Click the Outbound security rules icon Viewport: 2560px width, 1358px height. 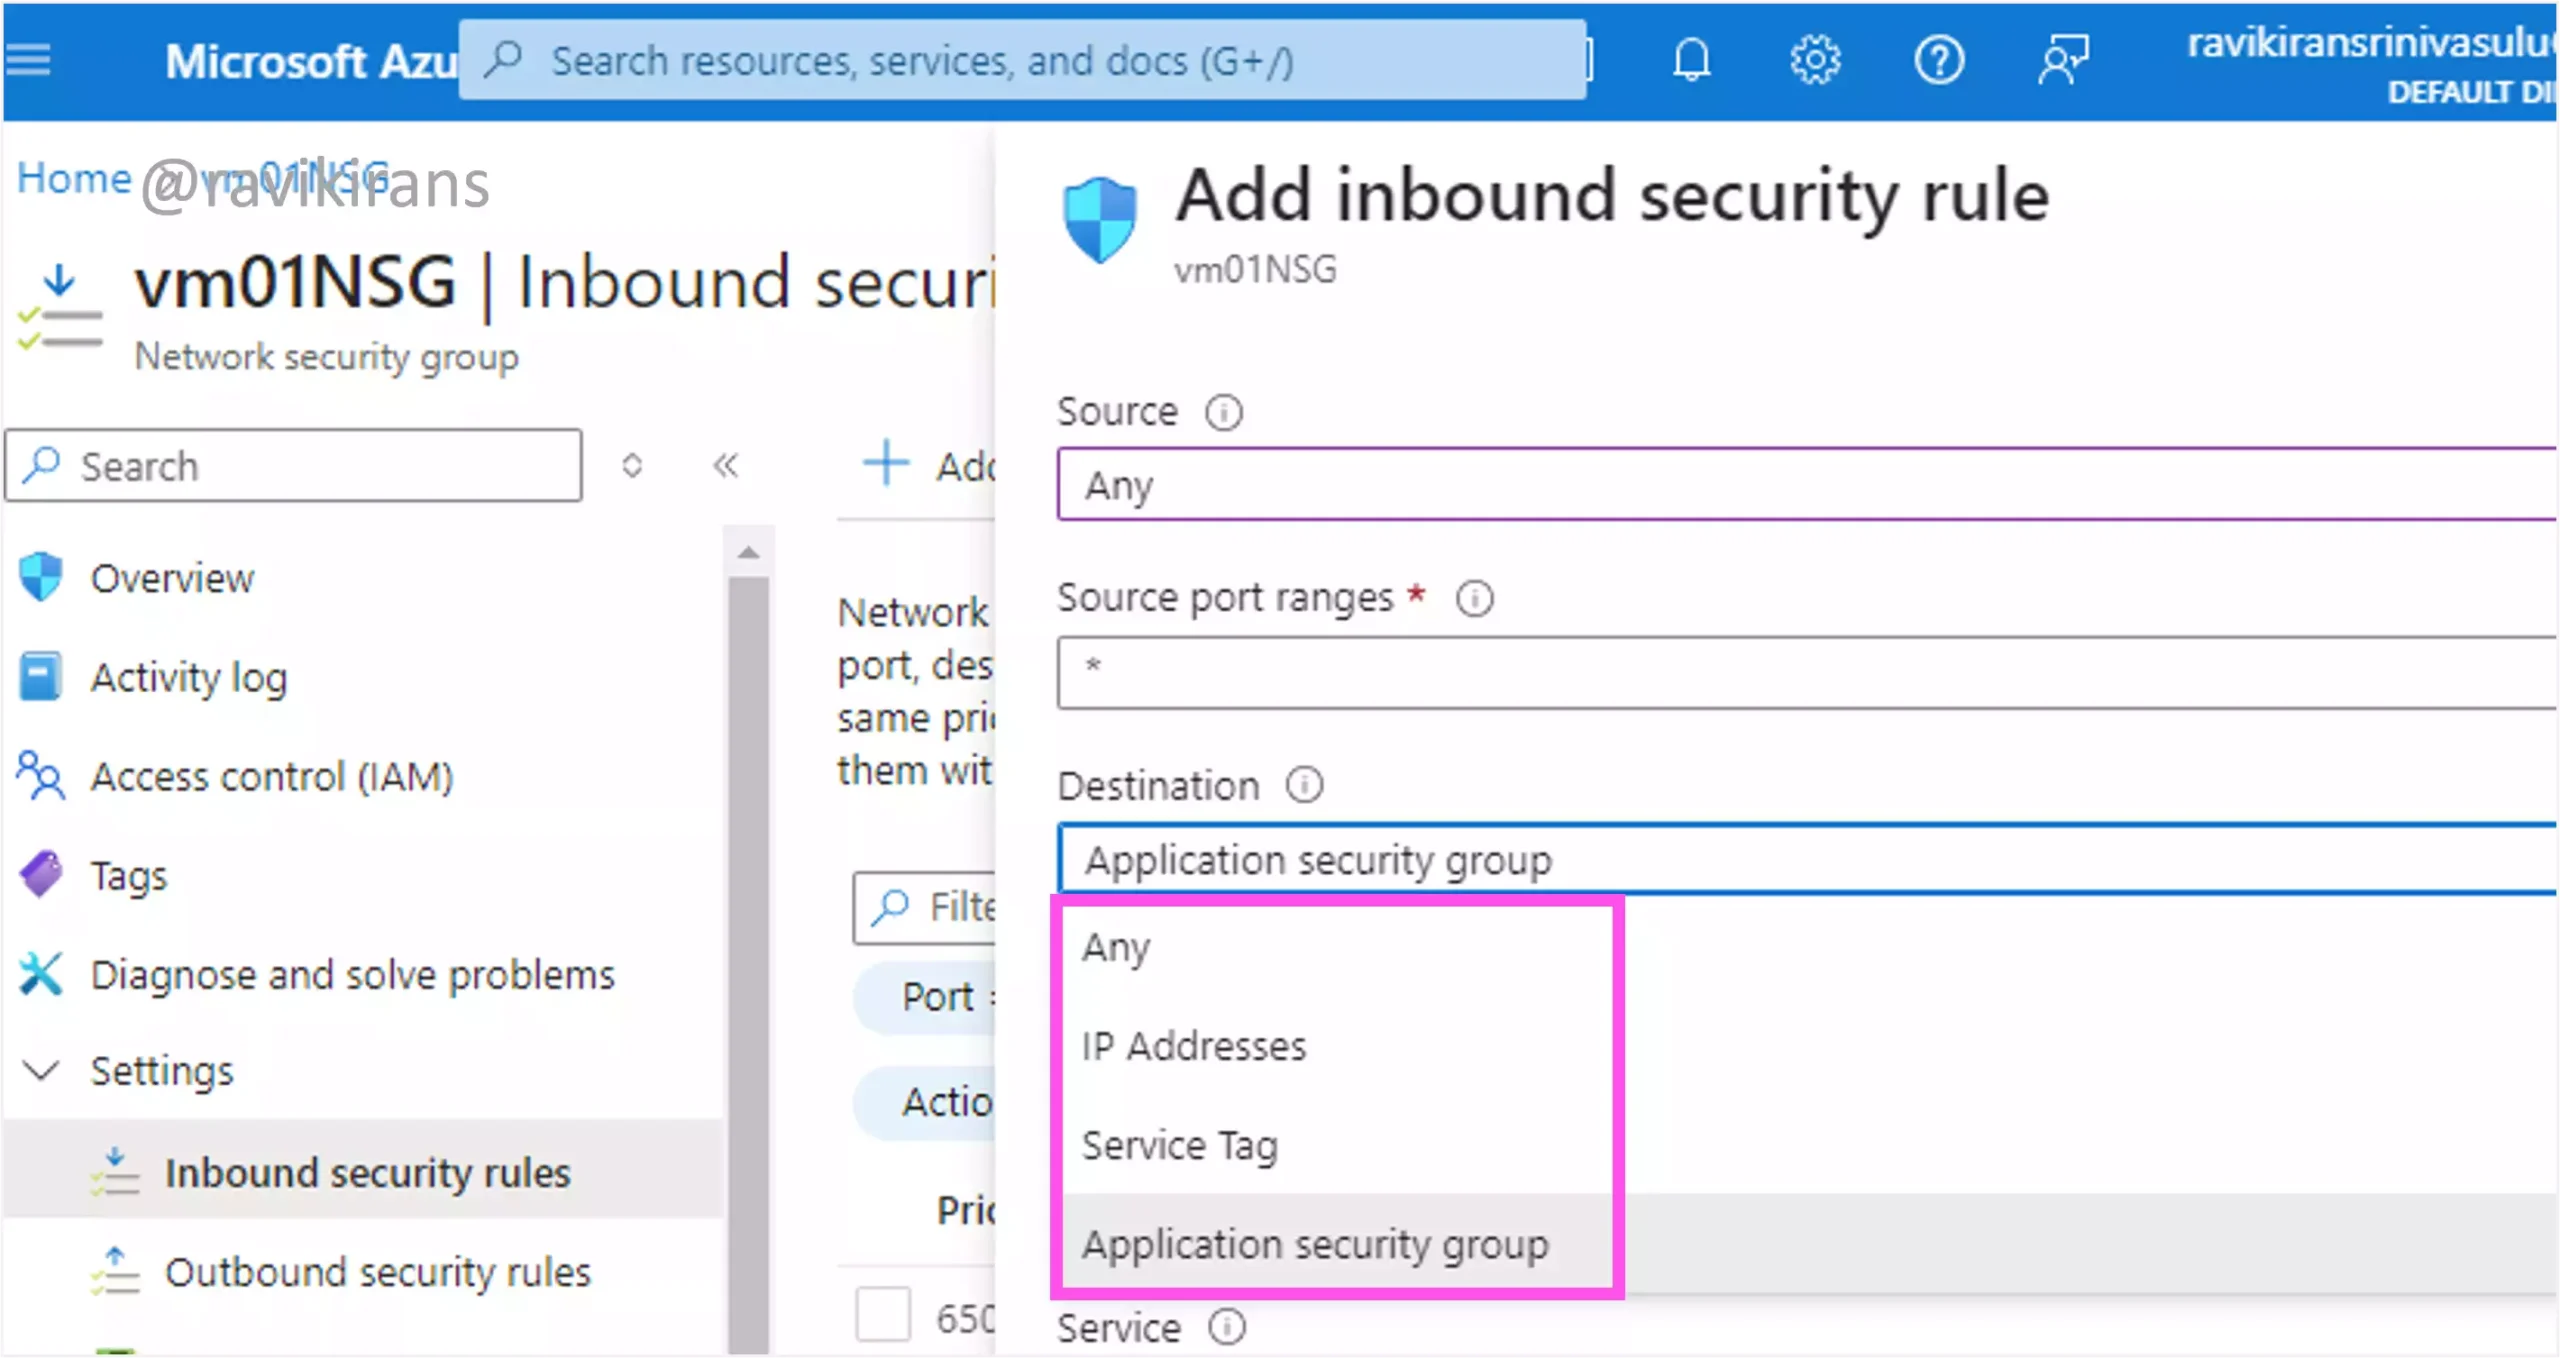115,1271
